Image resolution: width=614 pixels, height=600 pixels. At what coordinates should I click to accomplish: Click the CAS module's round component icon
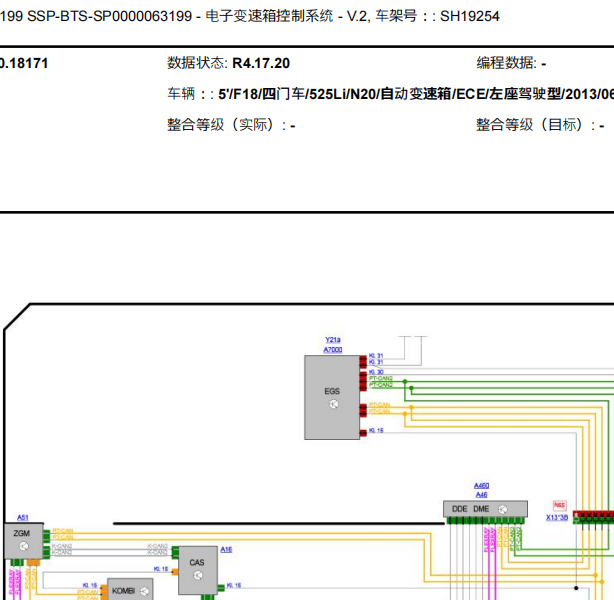point(198,575)
